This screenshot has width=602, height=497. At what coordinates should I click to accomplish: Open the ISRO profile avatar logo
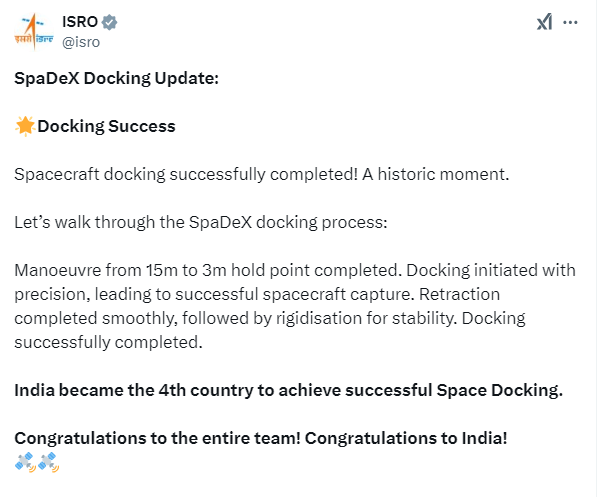pos(34,31)
